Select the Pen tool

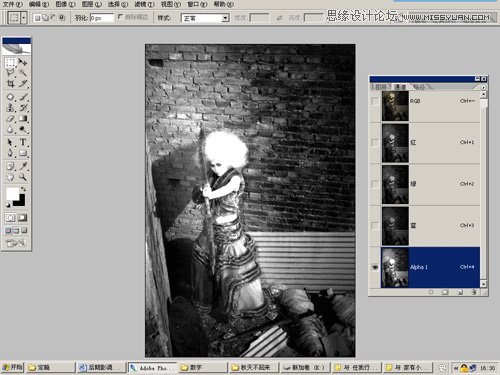(x=10, y=153)
